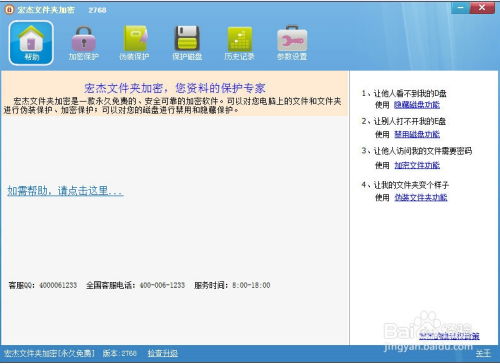The width and height of the screenshot is (500, 364).
Task: Click the app logo in the title bar
Action: 9,10
